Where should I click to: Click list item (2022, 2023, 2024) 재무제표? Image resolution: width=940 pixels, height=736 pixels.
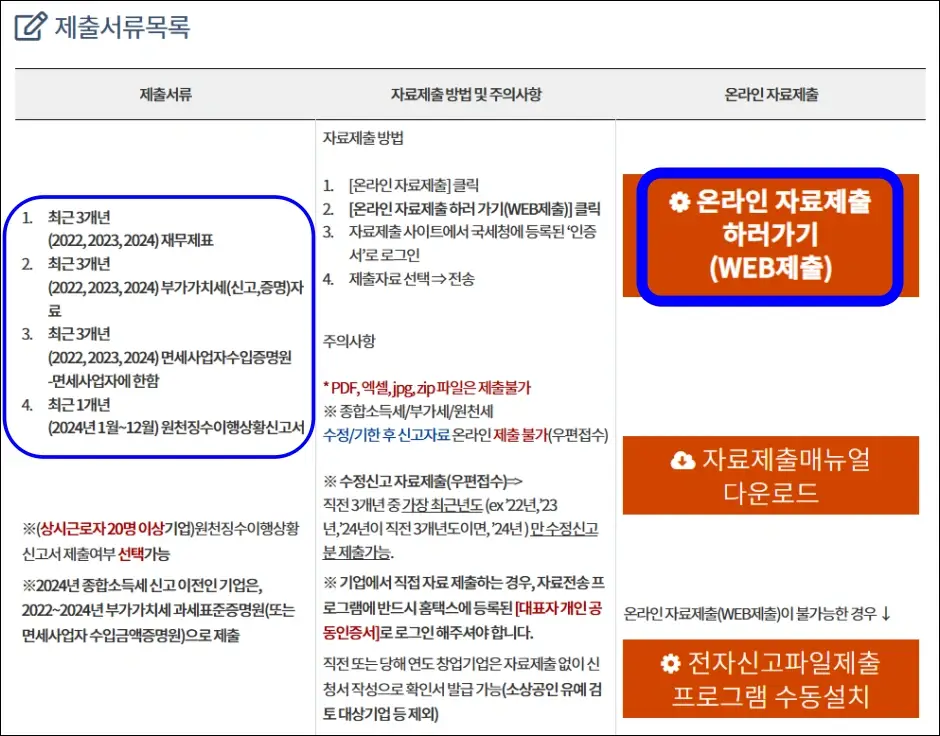pos(131,240)
